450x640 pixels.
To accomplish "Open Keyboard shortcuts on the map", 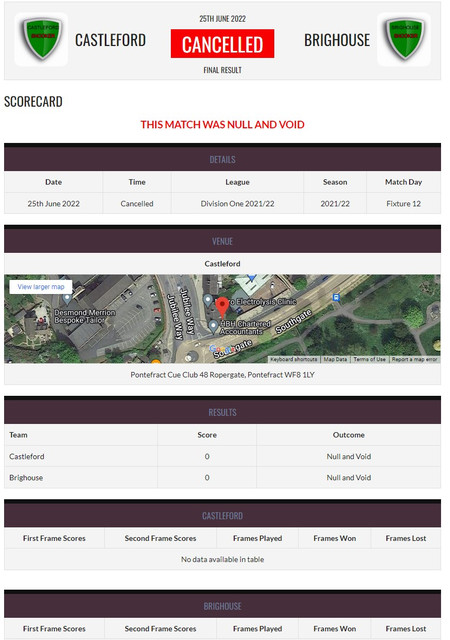I will click(294, 359).
